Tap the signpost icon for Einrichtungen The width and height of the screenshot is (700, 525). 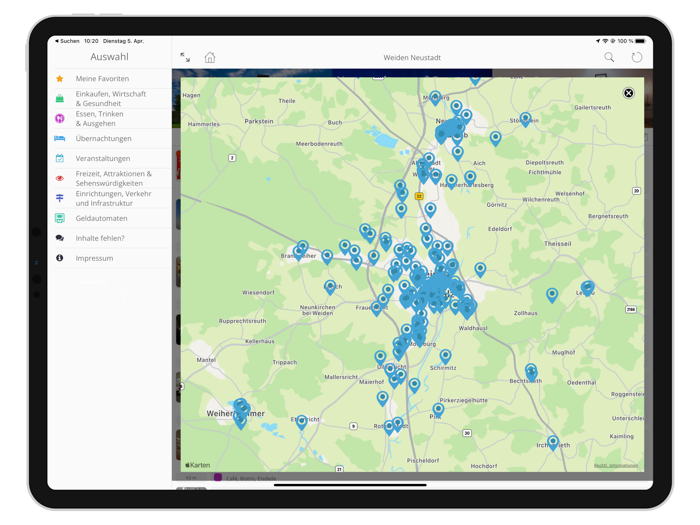coord(59,198)
